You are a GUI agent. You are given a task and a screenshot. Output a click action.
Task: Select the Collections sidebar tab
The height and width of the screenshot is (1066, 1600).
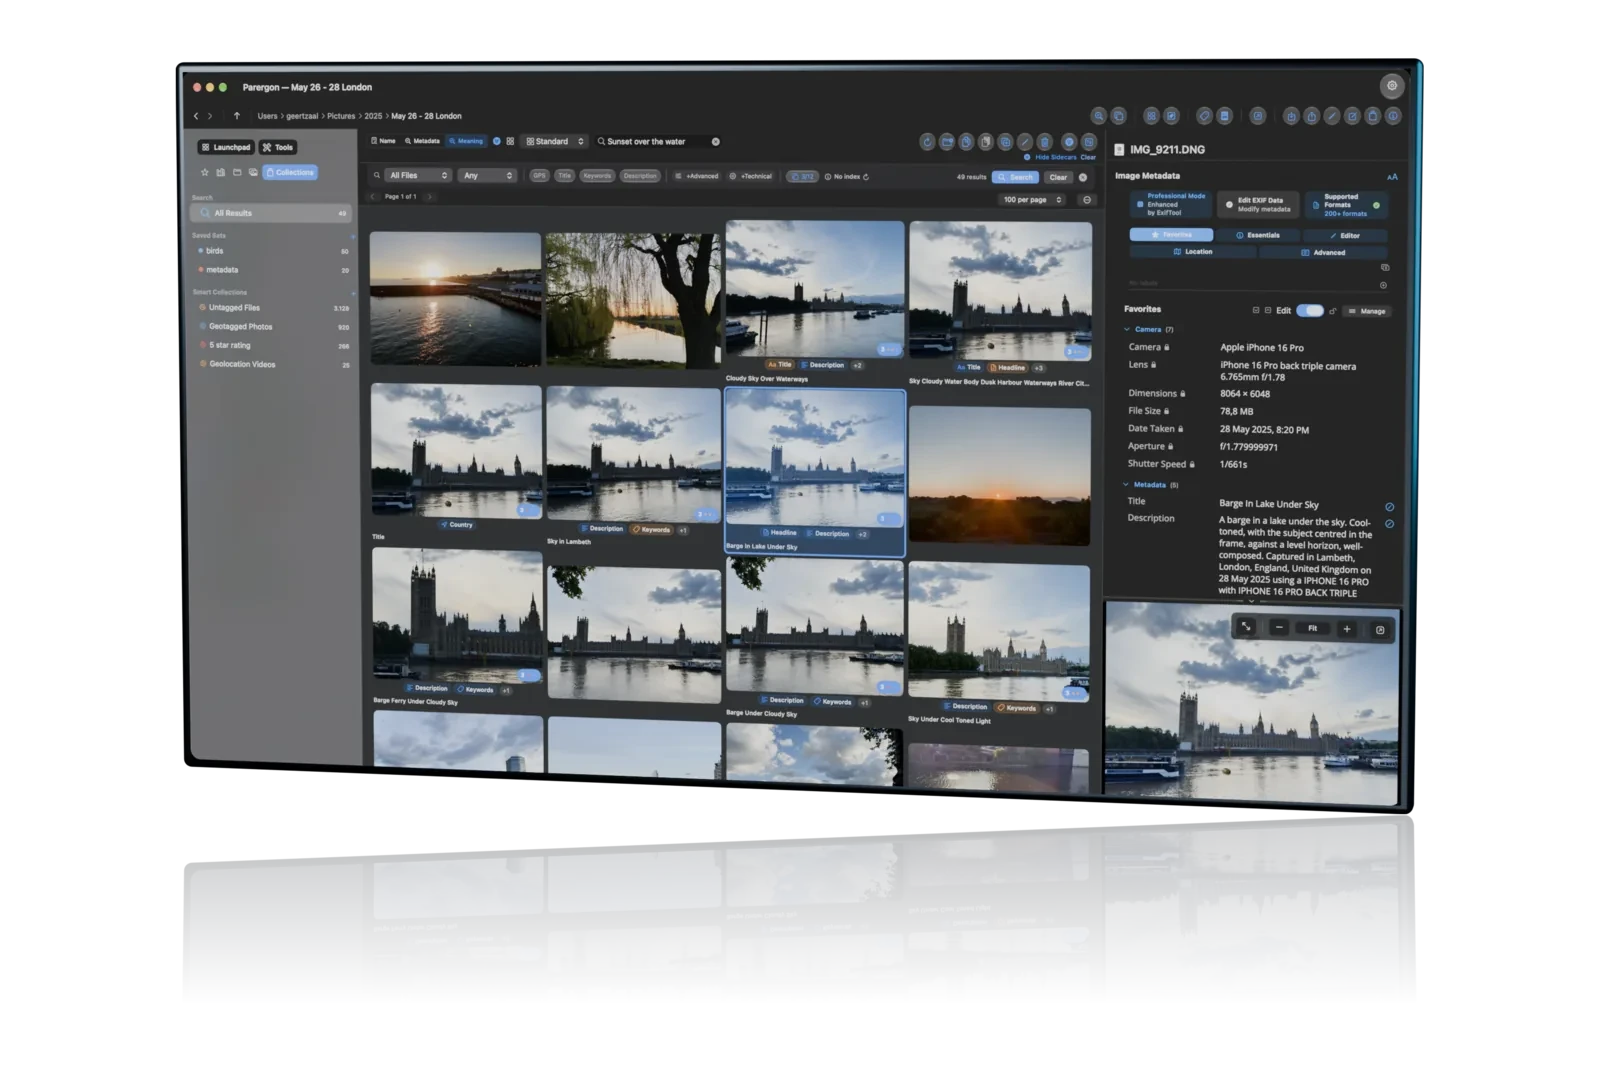coord(290,172)
